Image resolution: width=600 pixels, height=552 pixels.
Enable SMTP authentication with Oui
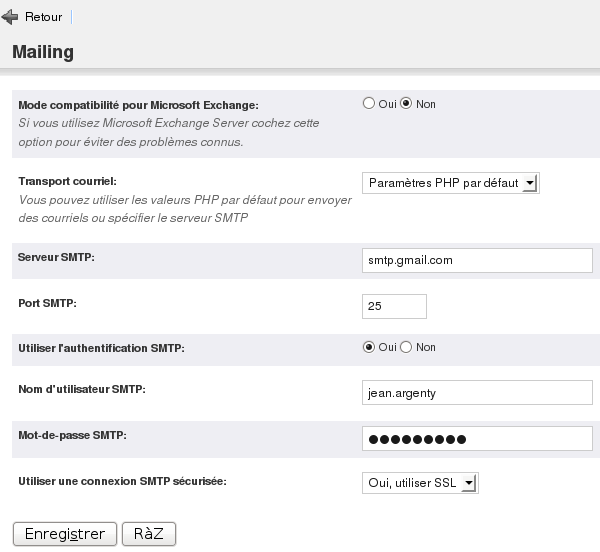(x=369, y=347)
